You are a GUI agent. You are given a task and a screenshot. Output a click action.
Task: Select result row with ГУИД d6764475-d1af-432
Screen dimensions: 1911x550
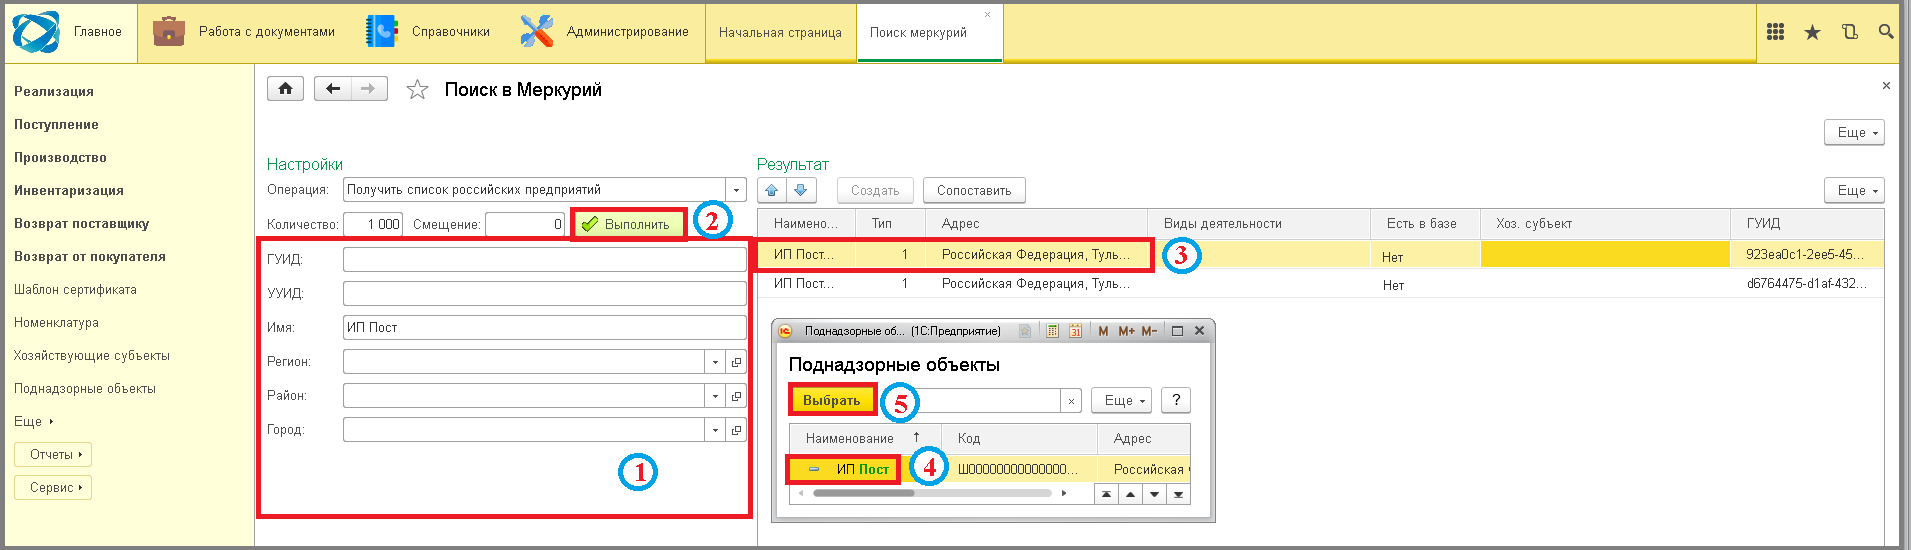1320,284
